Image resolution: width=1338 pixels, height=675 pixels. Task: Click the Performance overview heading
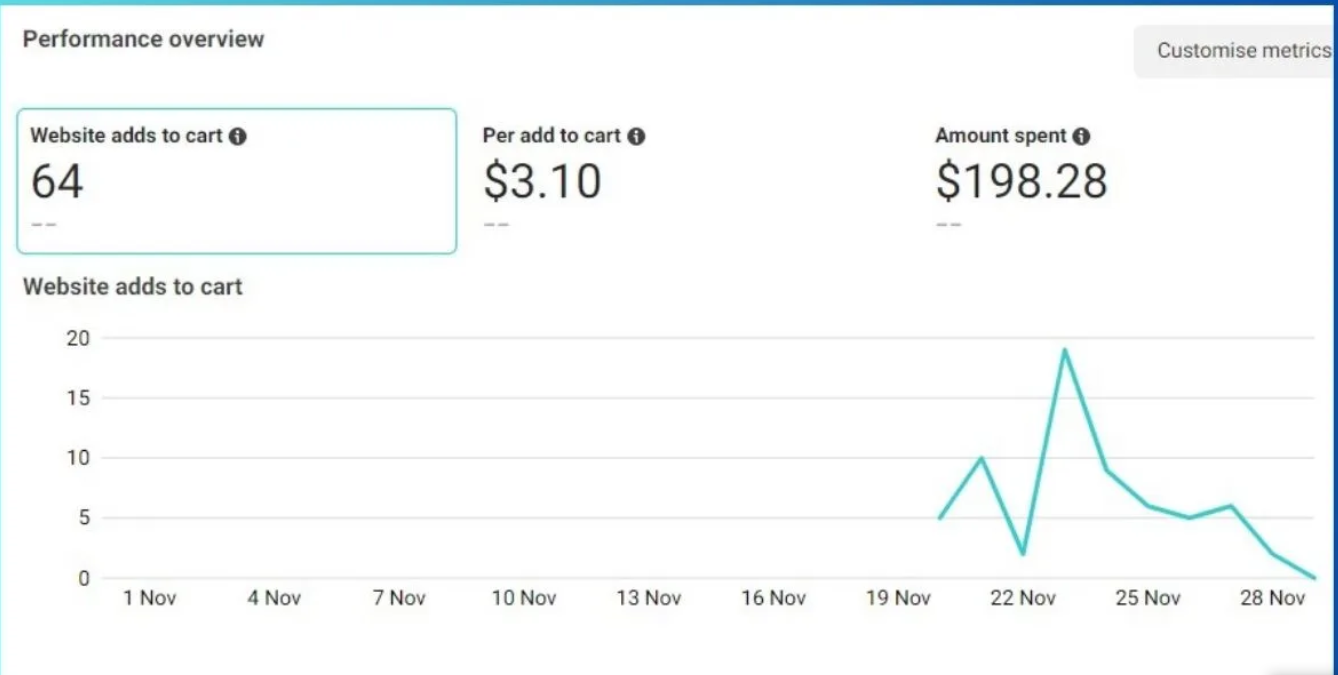point(143,39)
